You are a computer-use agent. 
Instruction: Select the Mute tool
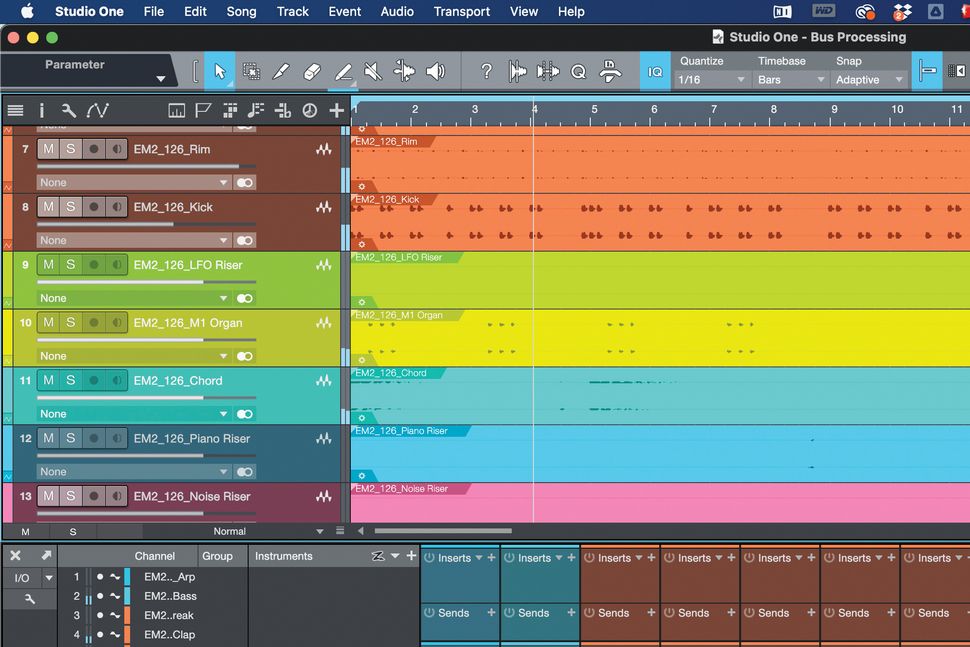[x=372, y=71]
